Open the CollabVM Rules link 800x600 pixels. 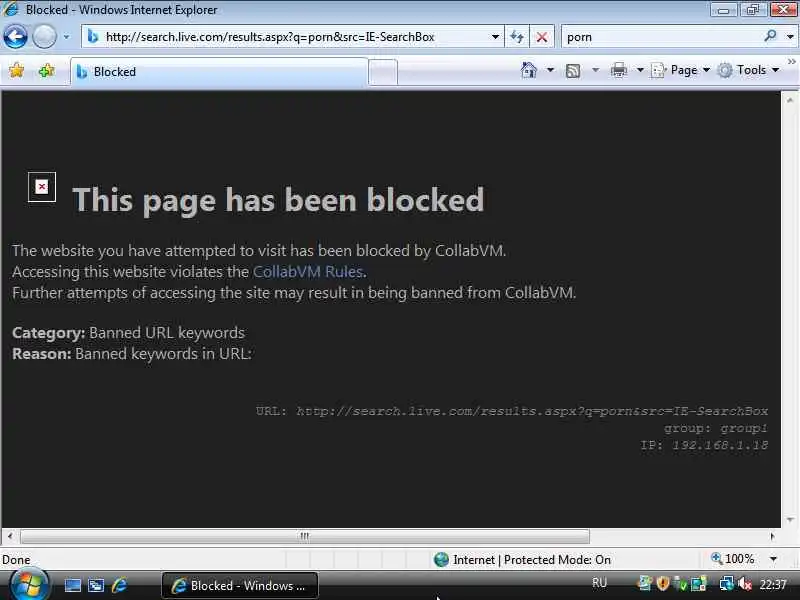pos(308,271)
